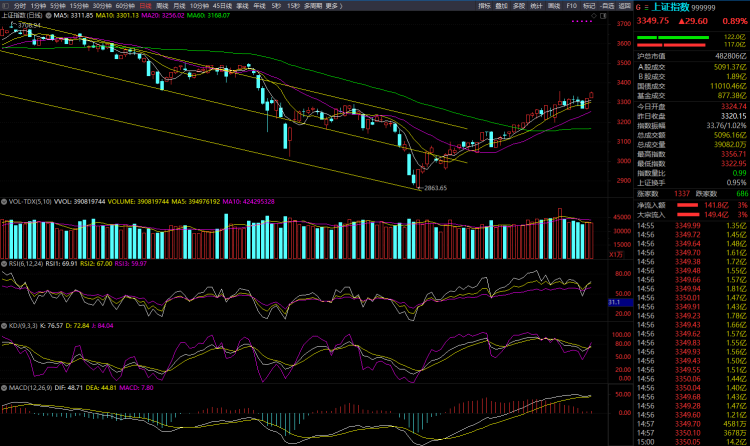Image resolution: width=750 pixels, height=446 pixels.
Task: Click the 返回 back button
Action: click(x=625, y=6)
